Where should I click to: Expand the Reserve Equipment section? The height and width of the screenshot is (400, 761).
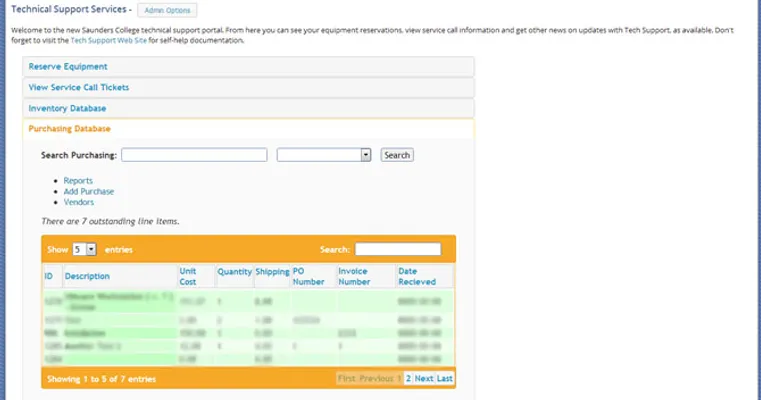coord(68,67)
